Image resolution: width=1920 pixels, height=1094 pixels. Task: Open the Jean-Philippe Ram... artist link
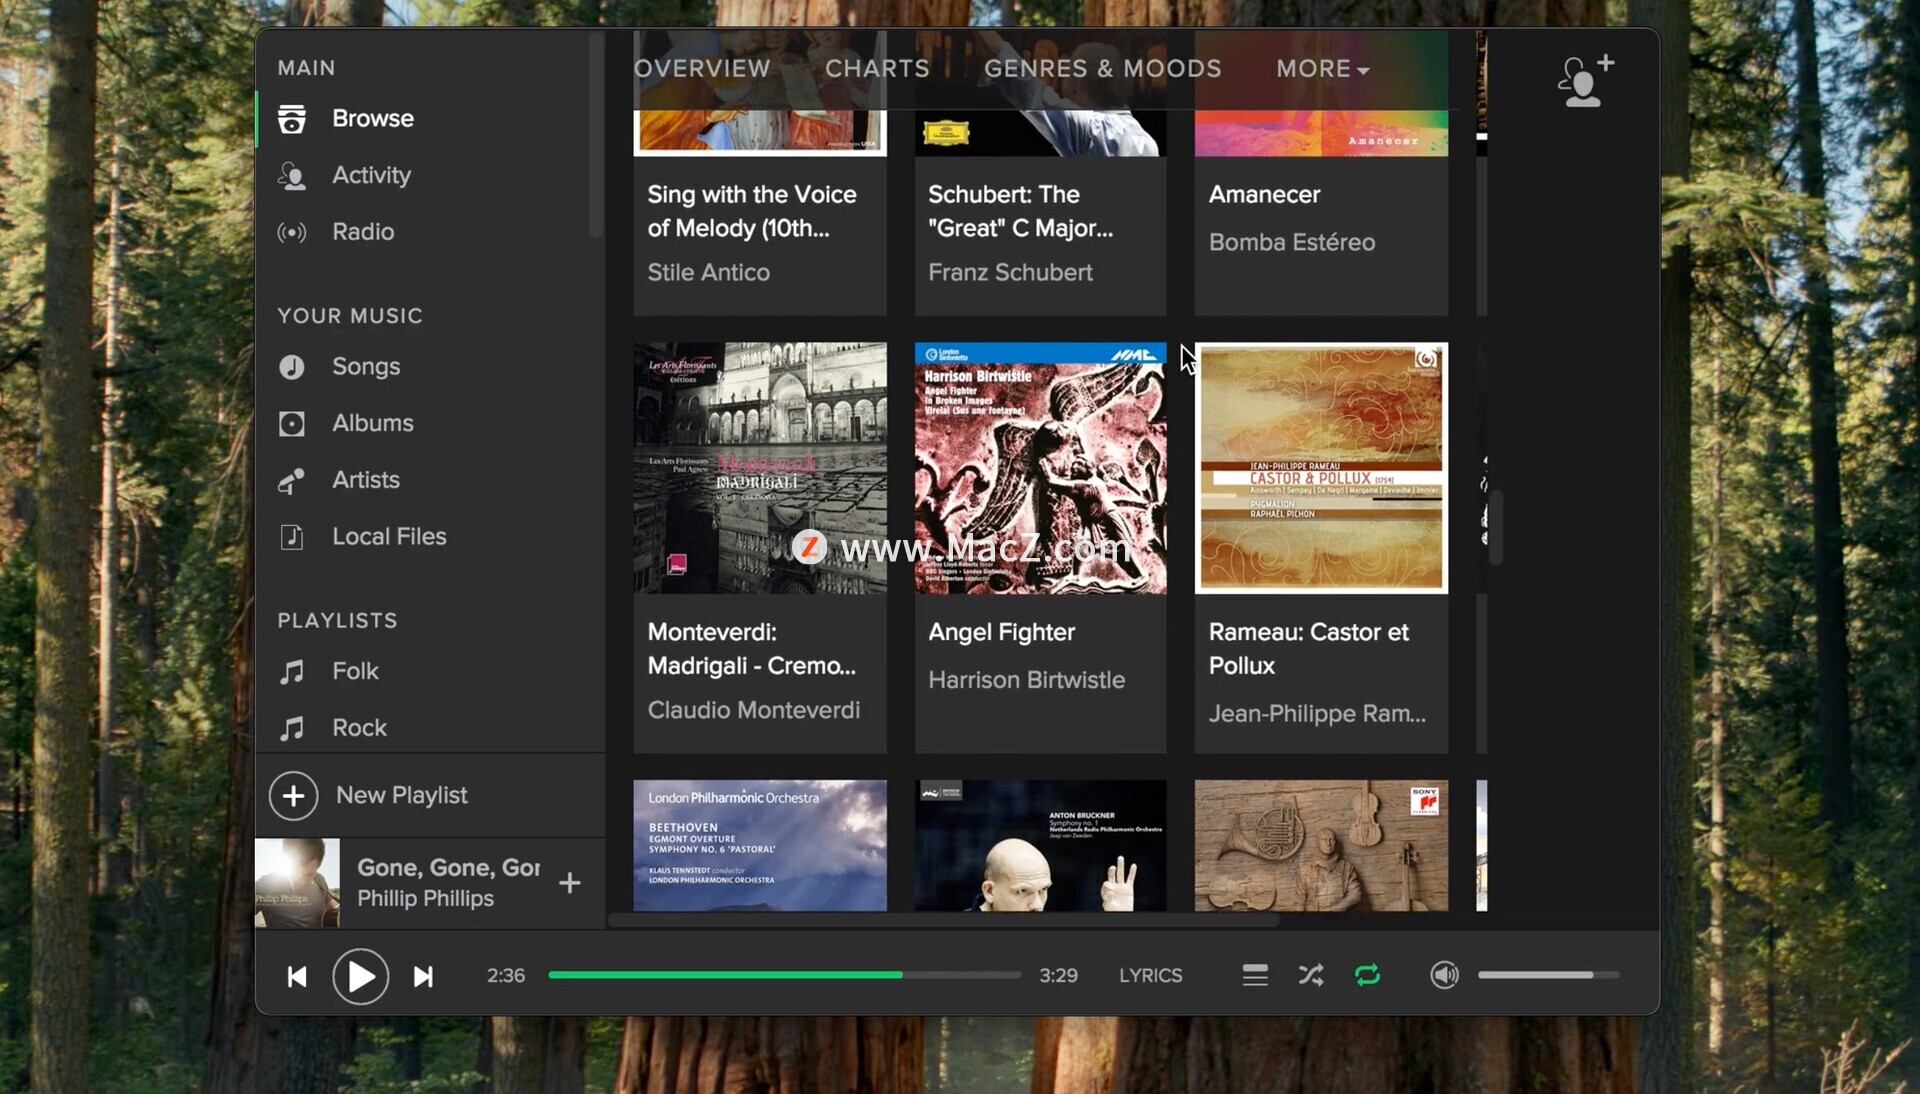coord(1317,714)
